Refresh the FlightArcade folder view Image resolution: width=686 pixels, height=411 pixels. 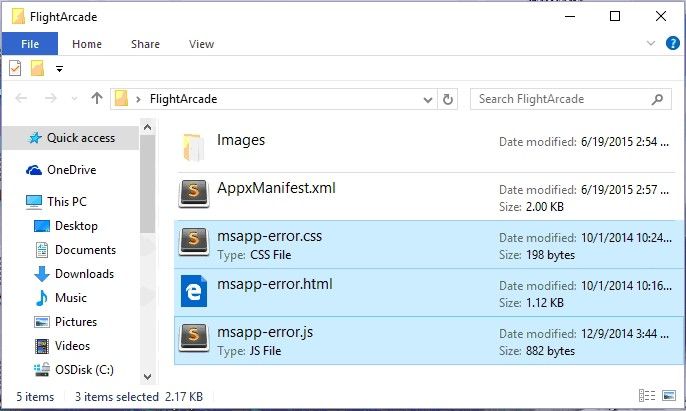pos(448,99)
